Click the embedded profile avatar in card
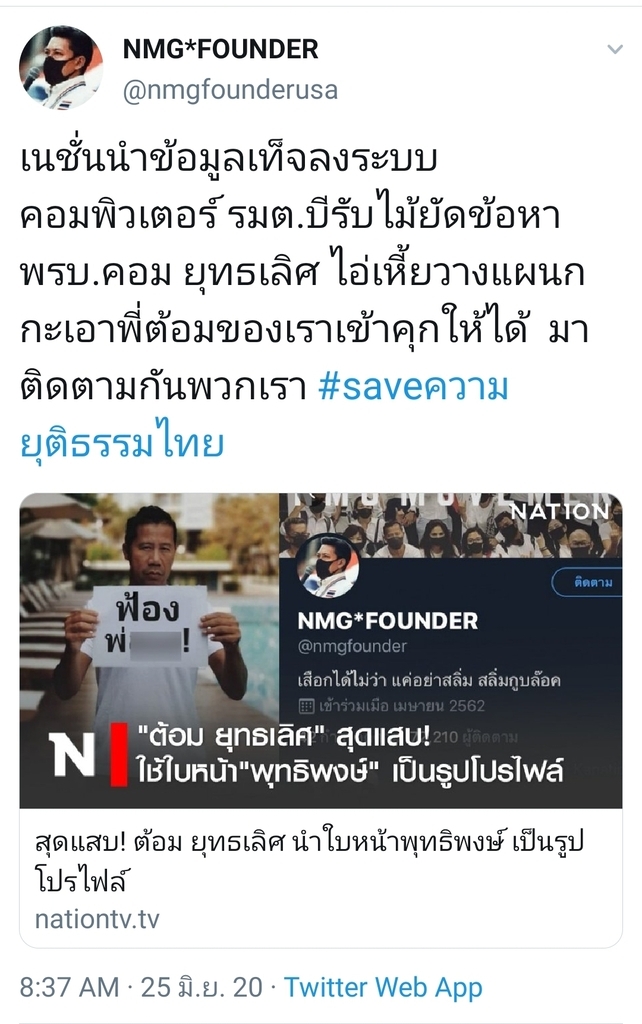The image size is (642, 1024). 328,566
